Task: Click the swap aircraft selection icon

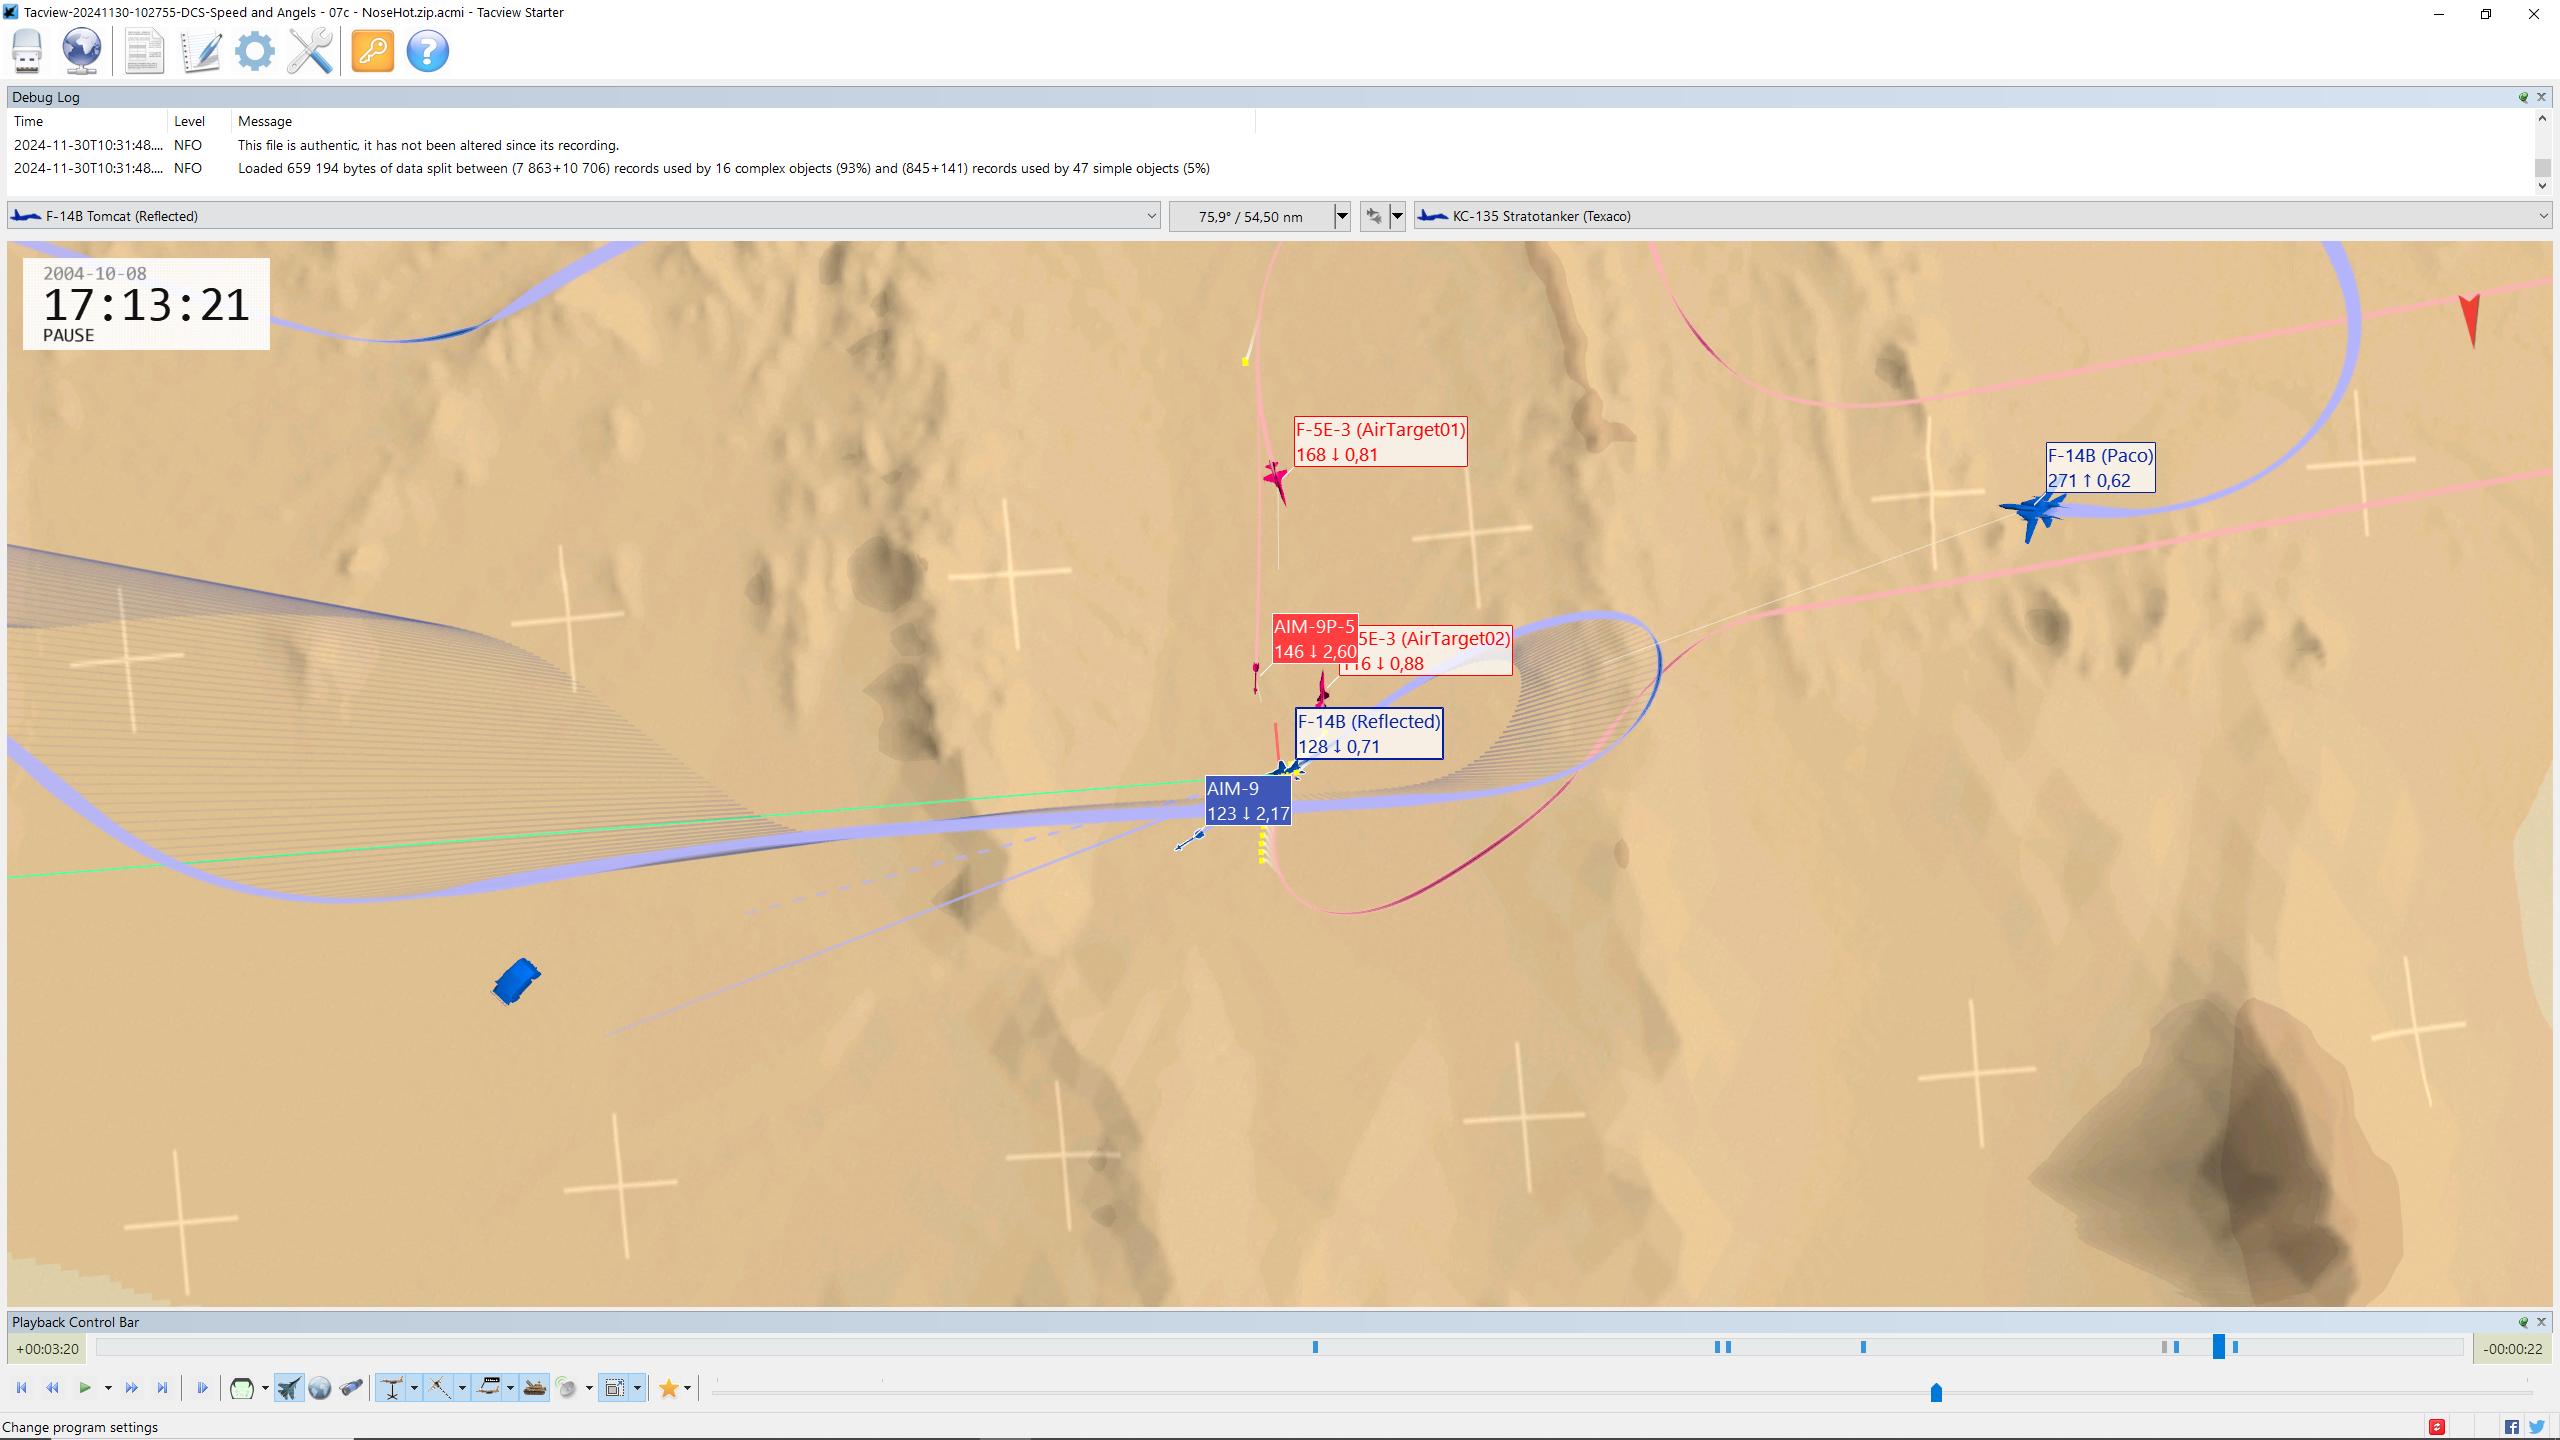Action: pyautogui.click(x=1374, y=216)
